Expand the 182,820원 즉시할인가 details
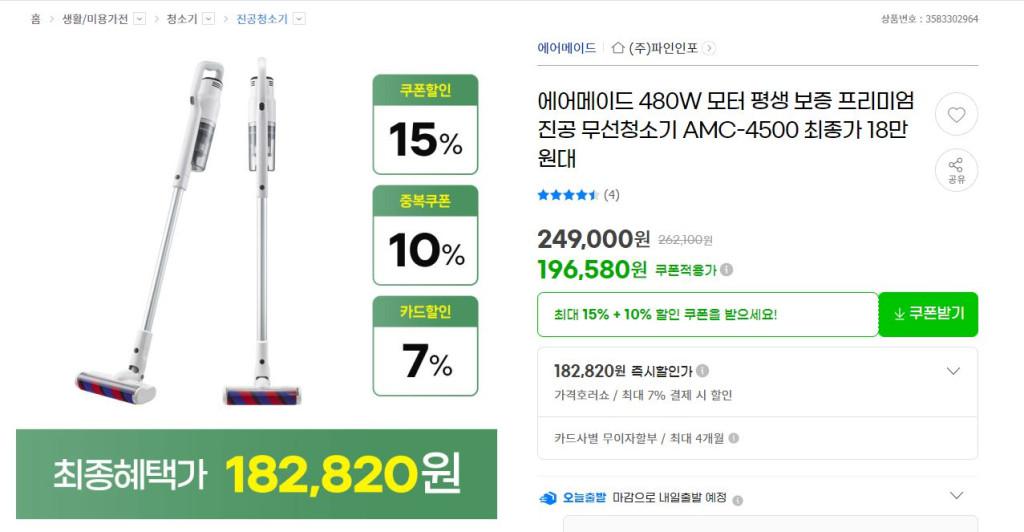 (953, 371)
